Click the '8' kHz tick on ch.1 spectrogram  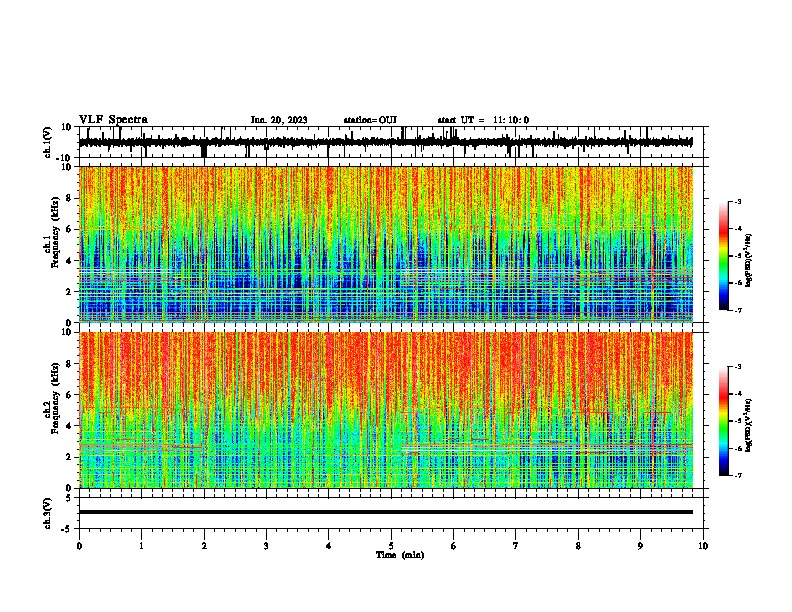pos(70,198)
